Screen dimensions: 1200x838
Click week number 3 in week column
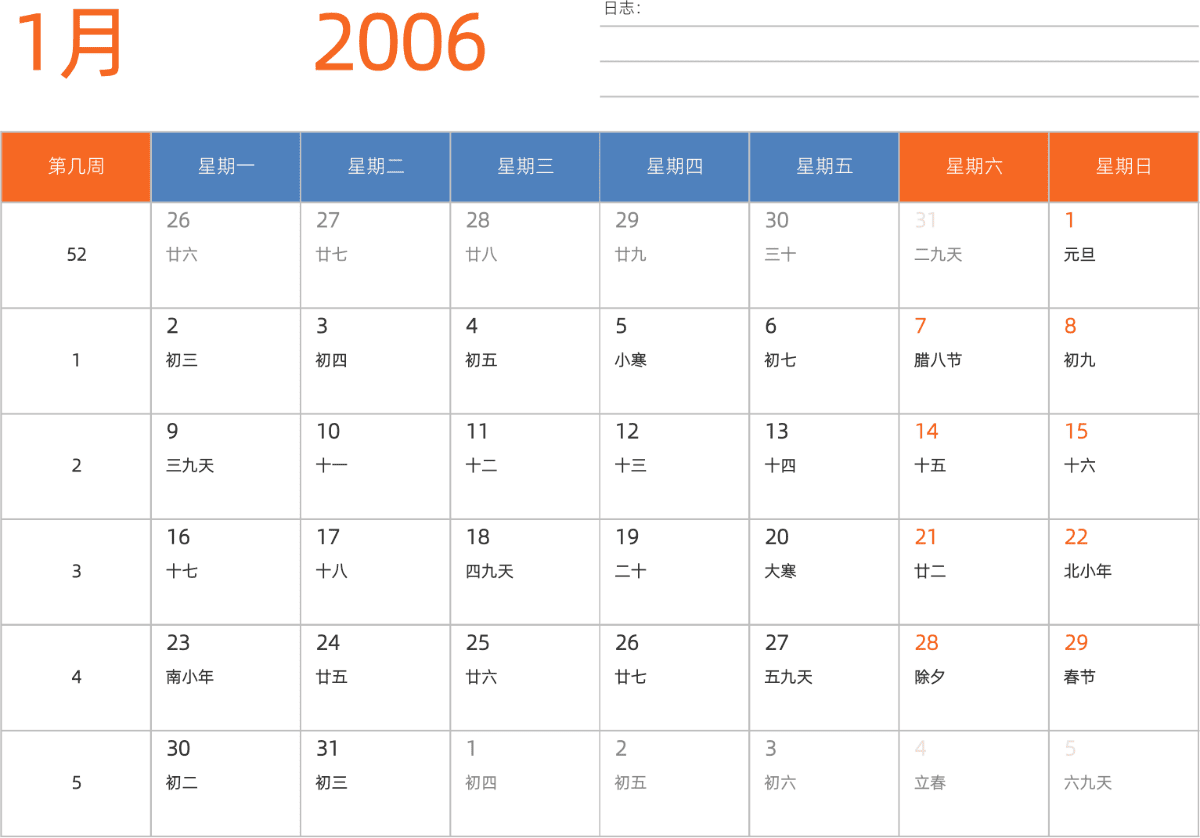coord(76,572)
